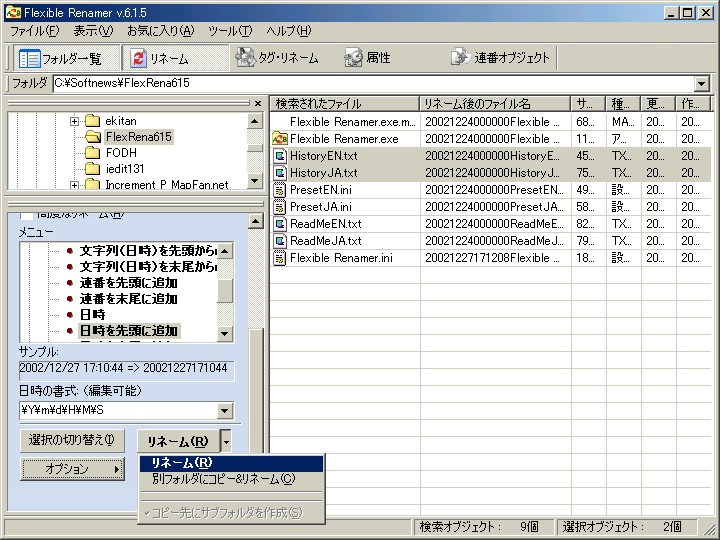Open the 属性 attributes tool

[367, 58]
